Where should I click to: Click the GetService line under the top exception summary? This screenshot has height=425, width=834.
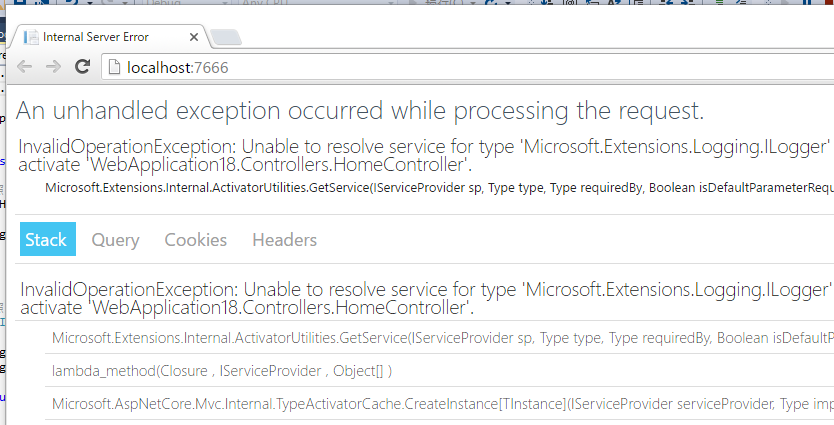coord(439,188)
